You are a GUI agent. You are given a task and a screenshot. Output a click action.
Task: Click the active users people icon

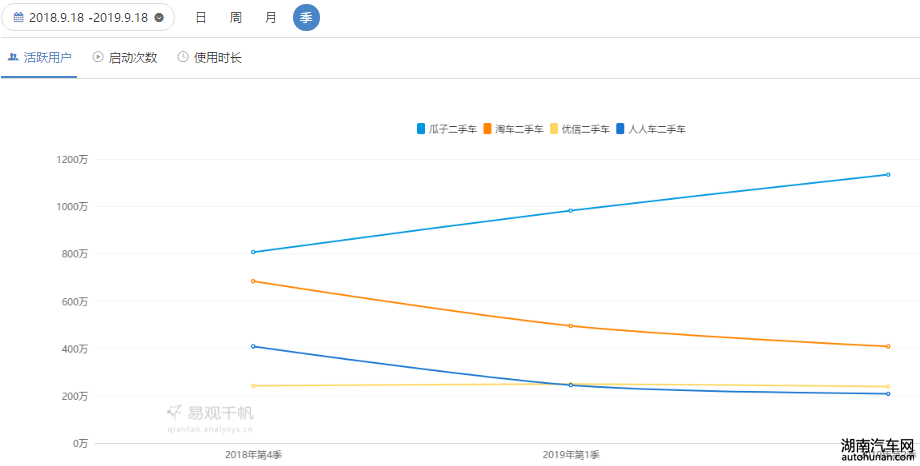pyautogui.click(x=13, y=57)
